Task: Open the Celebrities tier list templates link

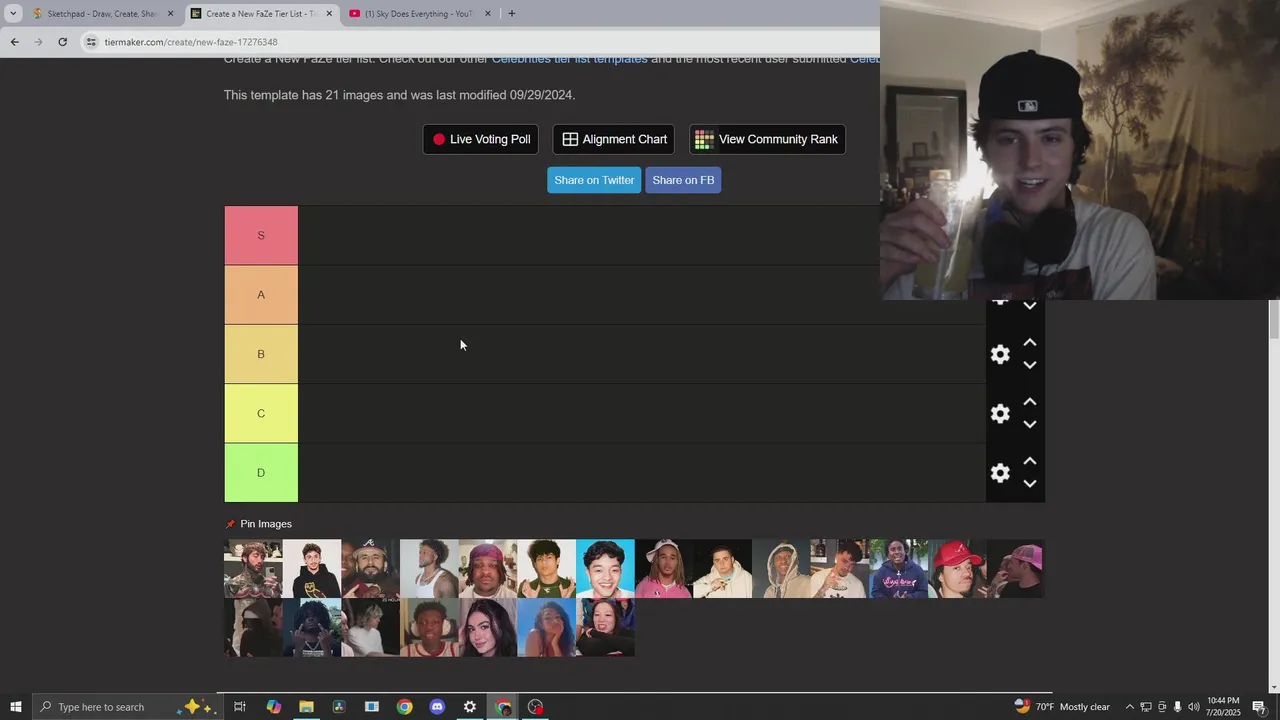Action: coord(569,59)
